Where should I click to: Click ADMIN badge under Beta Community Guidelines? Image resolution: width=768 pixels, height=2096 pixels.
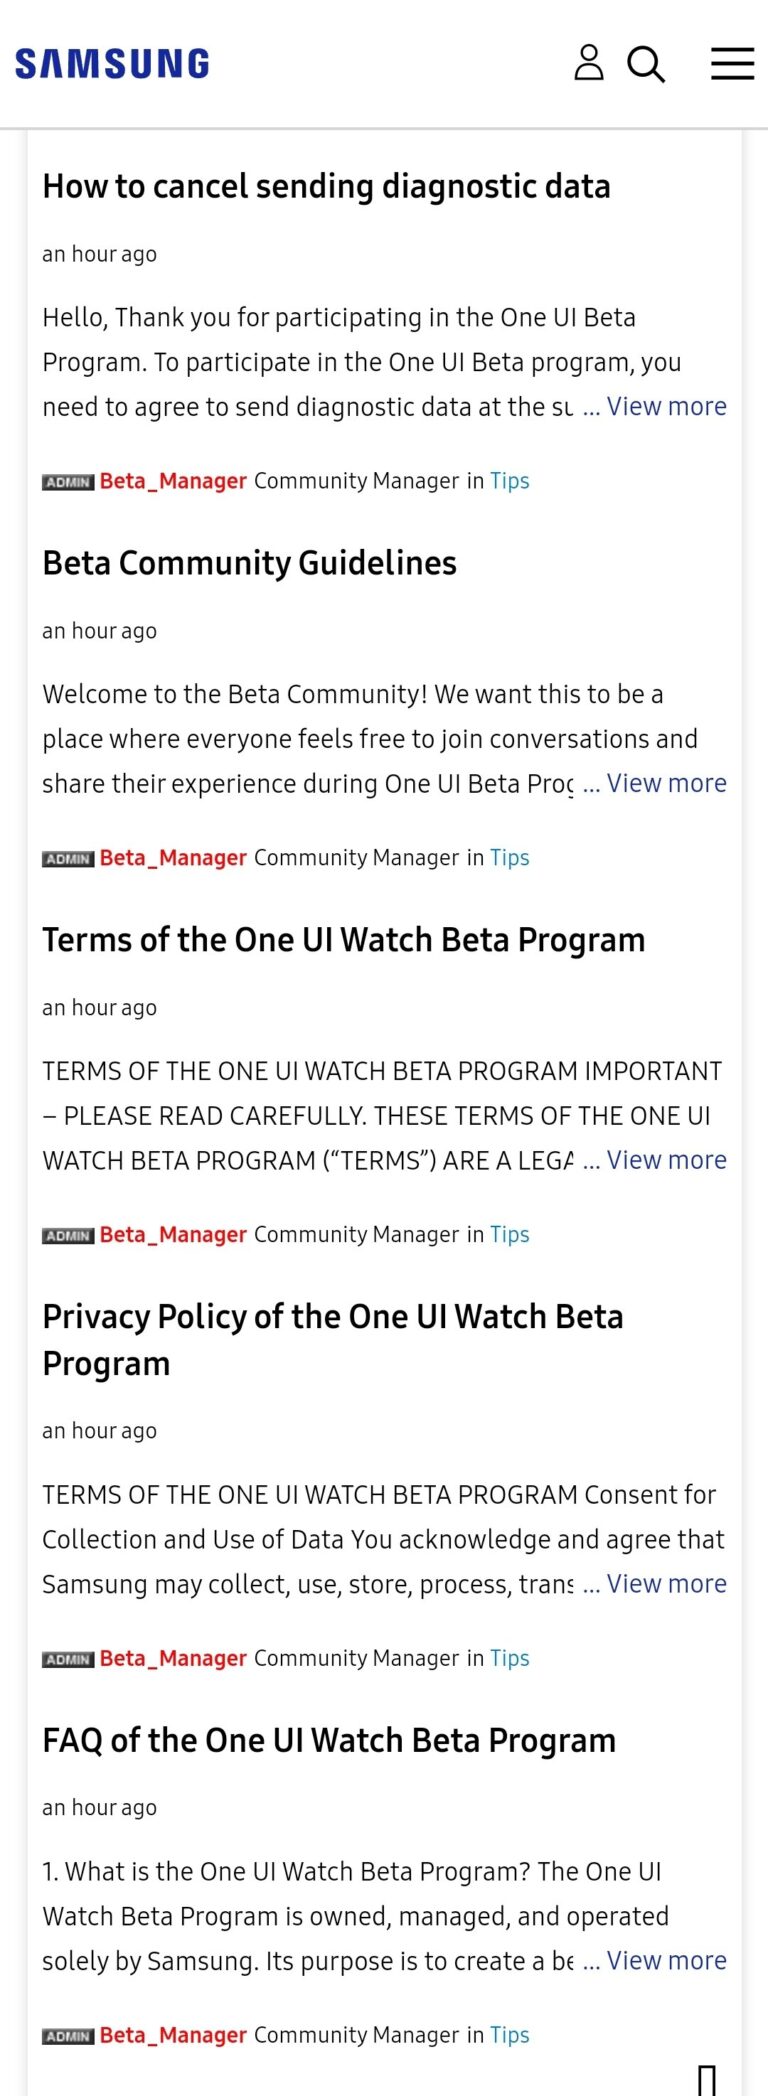[x=67, y=858]
